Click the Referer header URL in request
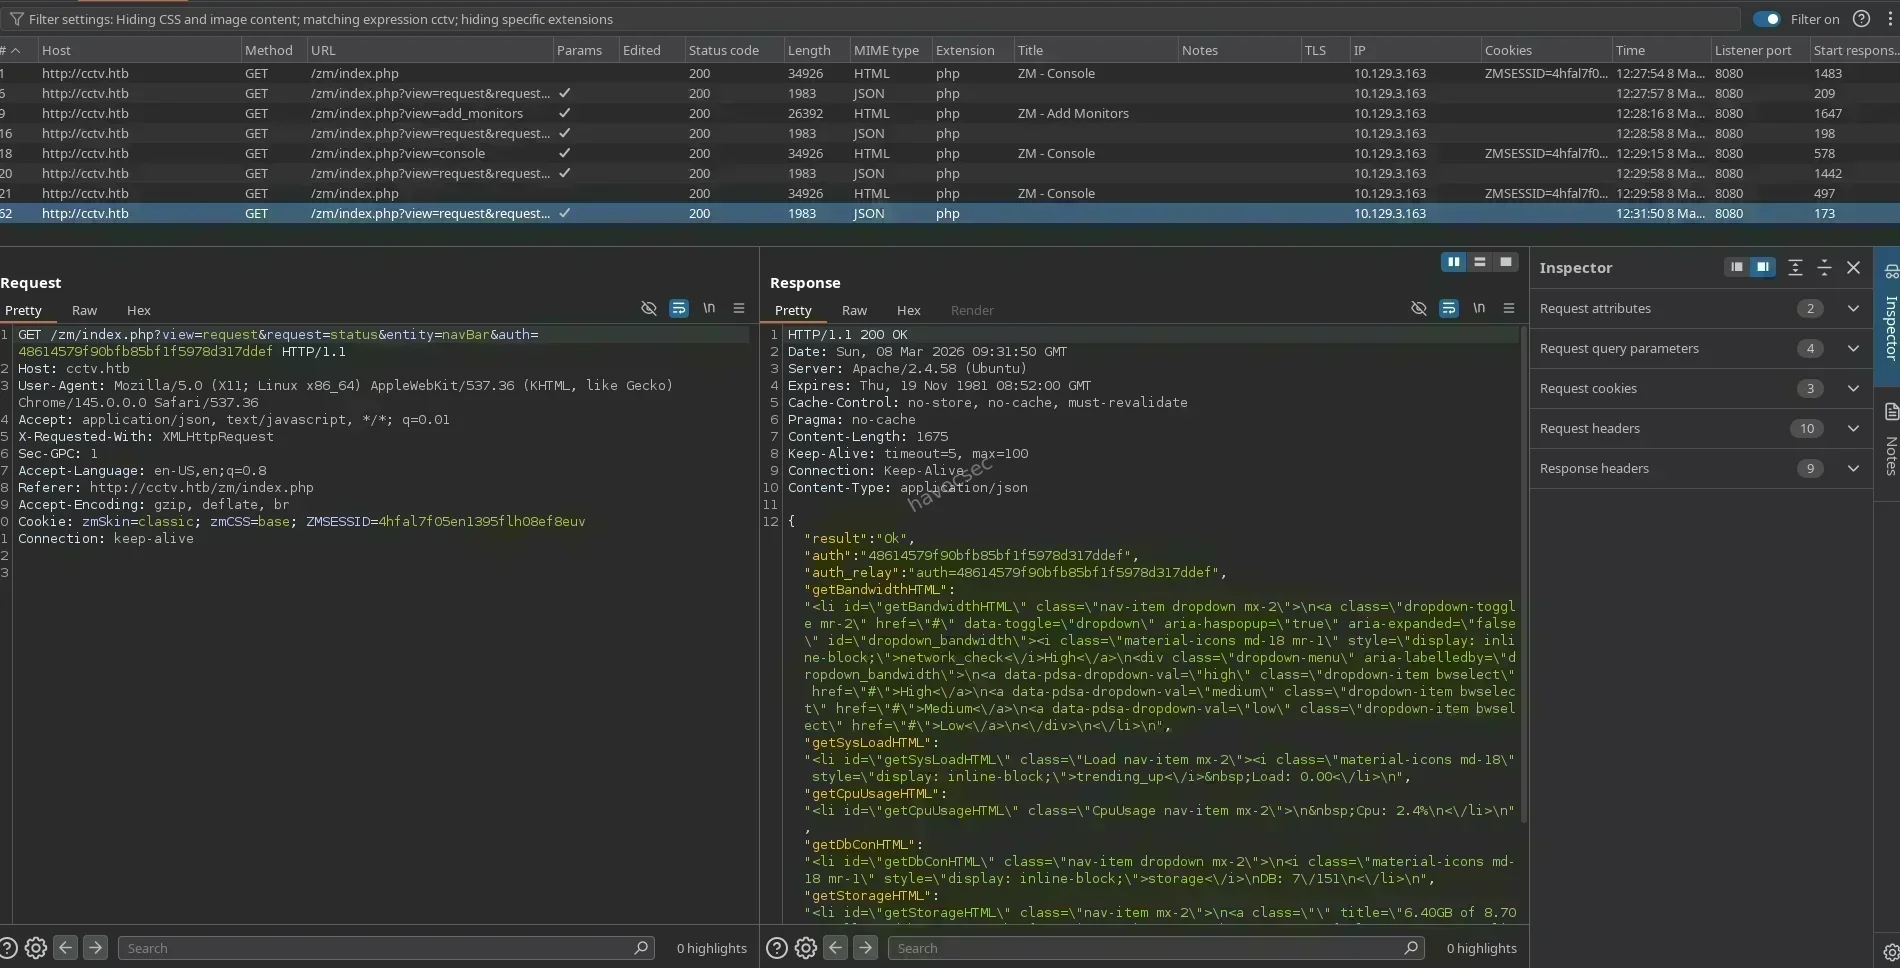 point(201,488)
